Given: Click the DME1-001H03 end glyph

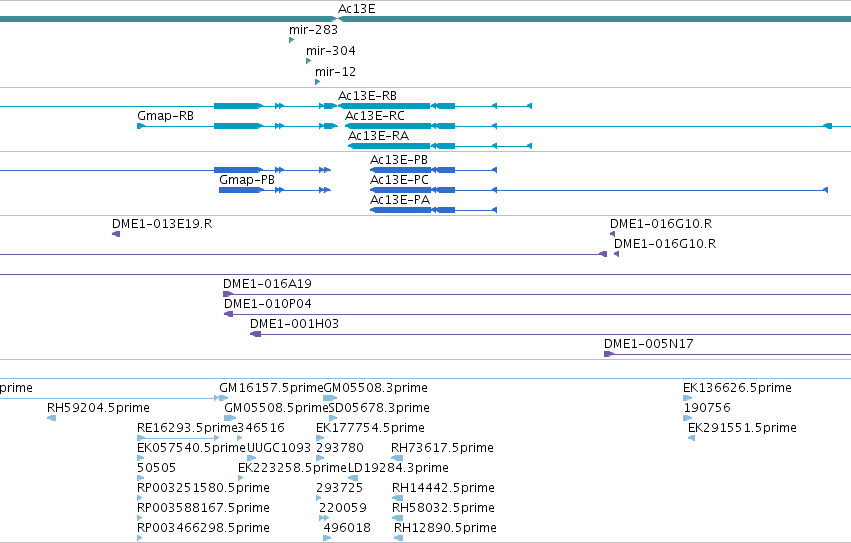Looking at the screenshot, I should [255, 334].
